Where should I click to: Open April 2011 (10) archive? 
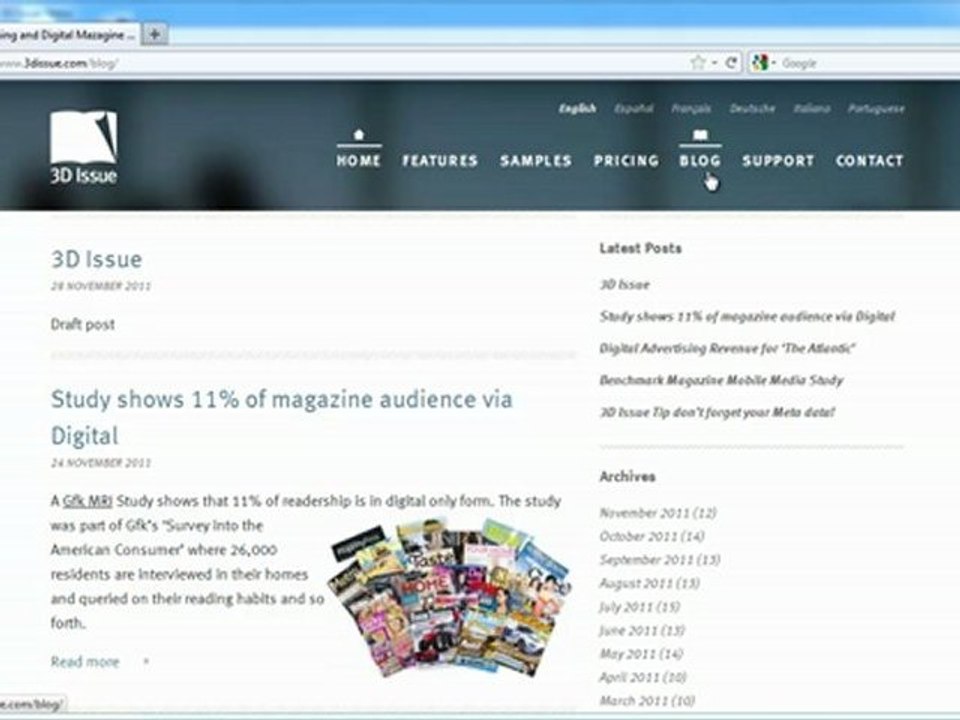pyautogui.click(x=643, y=677)
